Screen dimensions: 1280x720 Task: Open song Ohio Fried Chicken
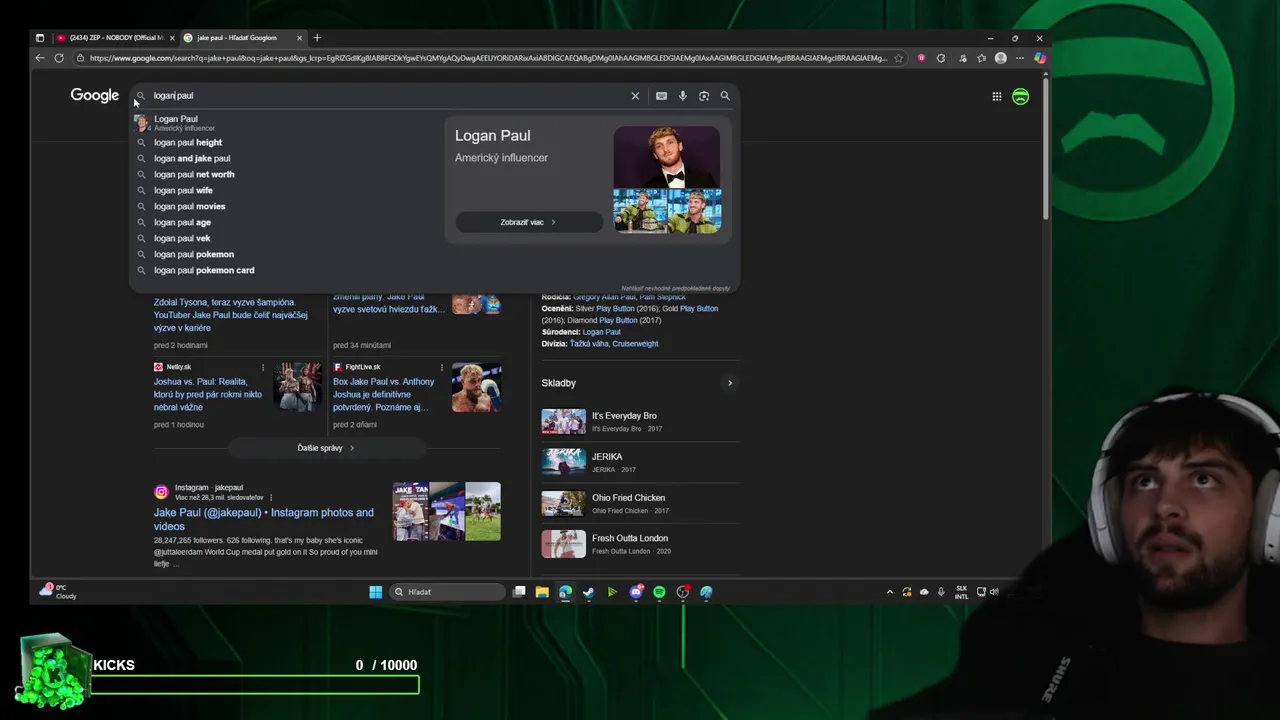point(641,503)
